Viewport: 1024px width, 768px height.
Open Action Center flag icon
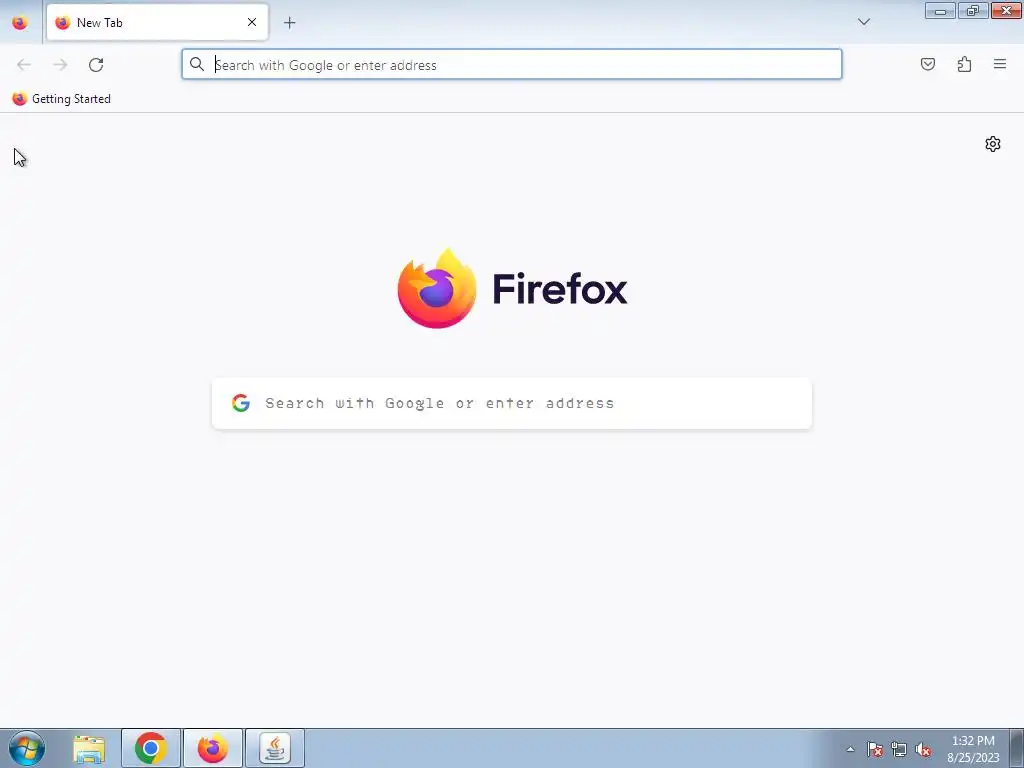point(875,749)
